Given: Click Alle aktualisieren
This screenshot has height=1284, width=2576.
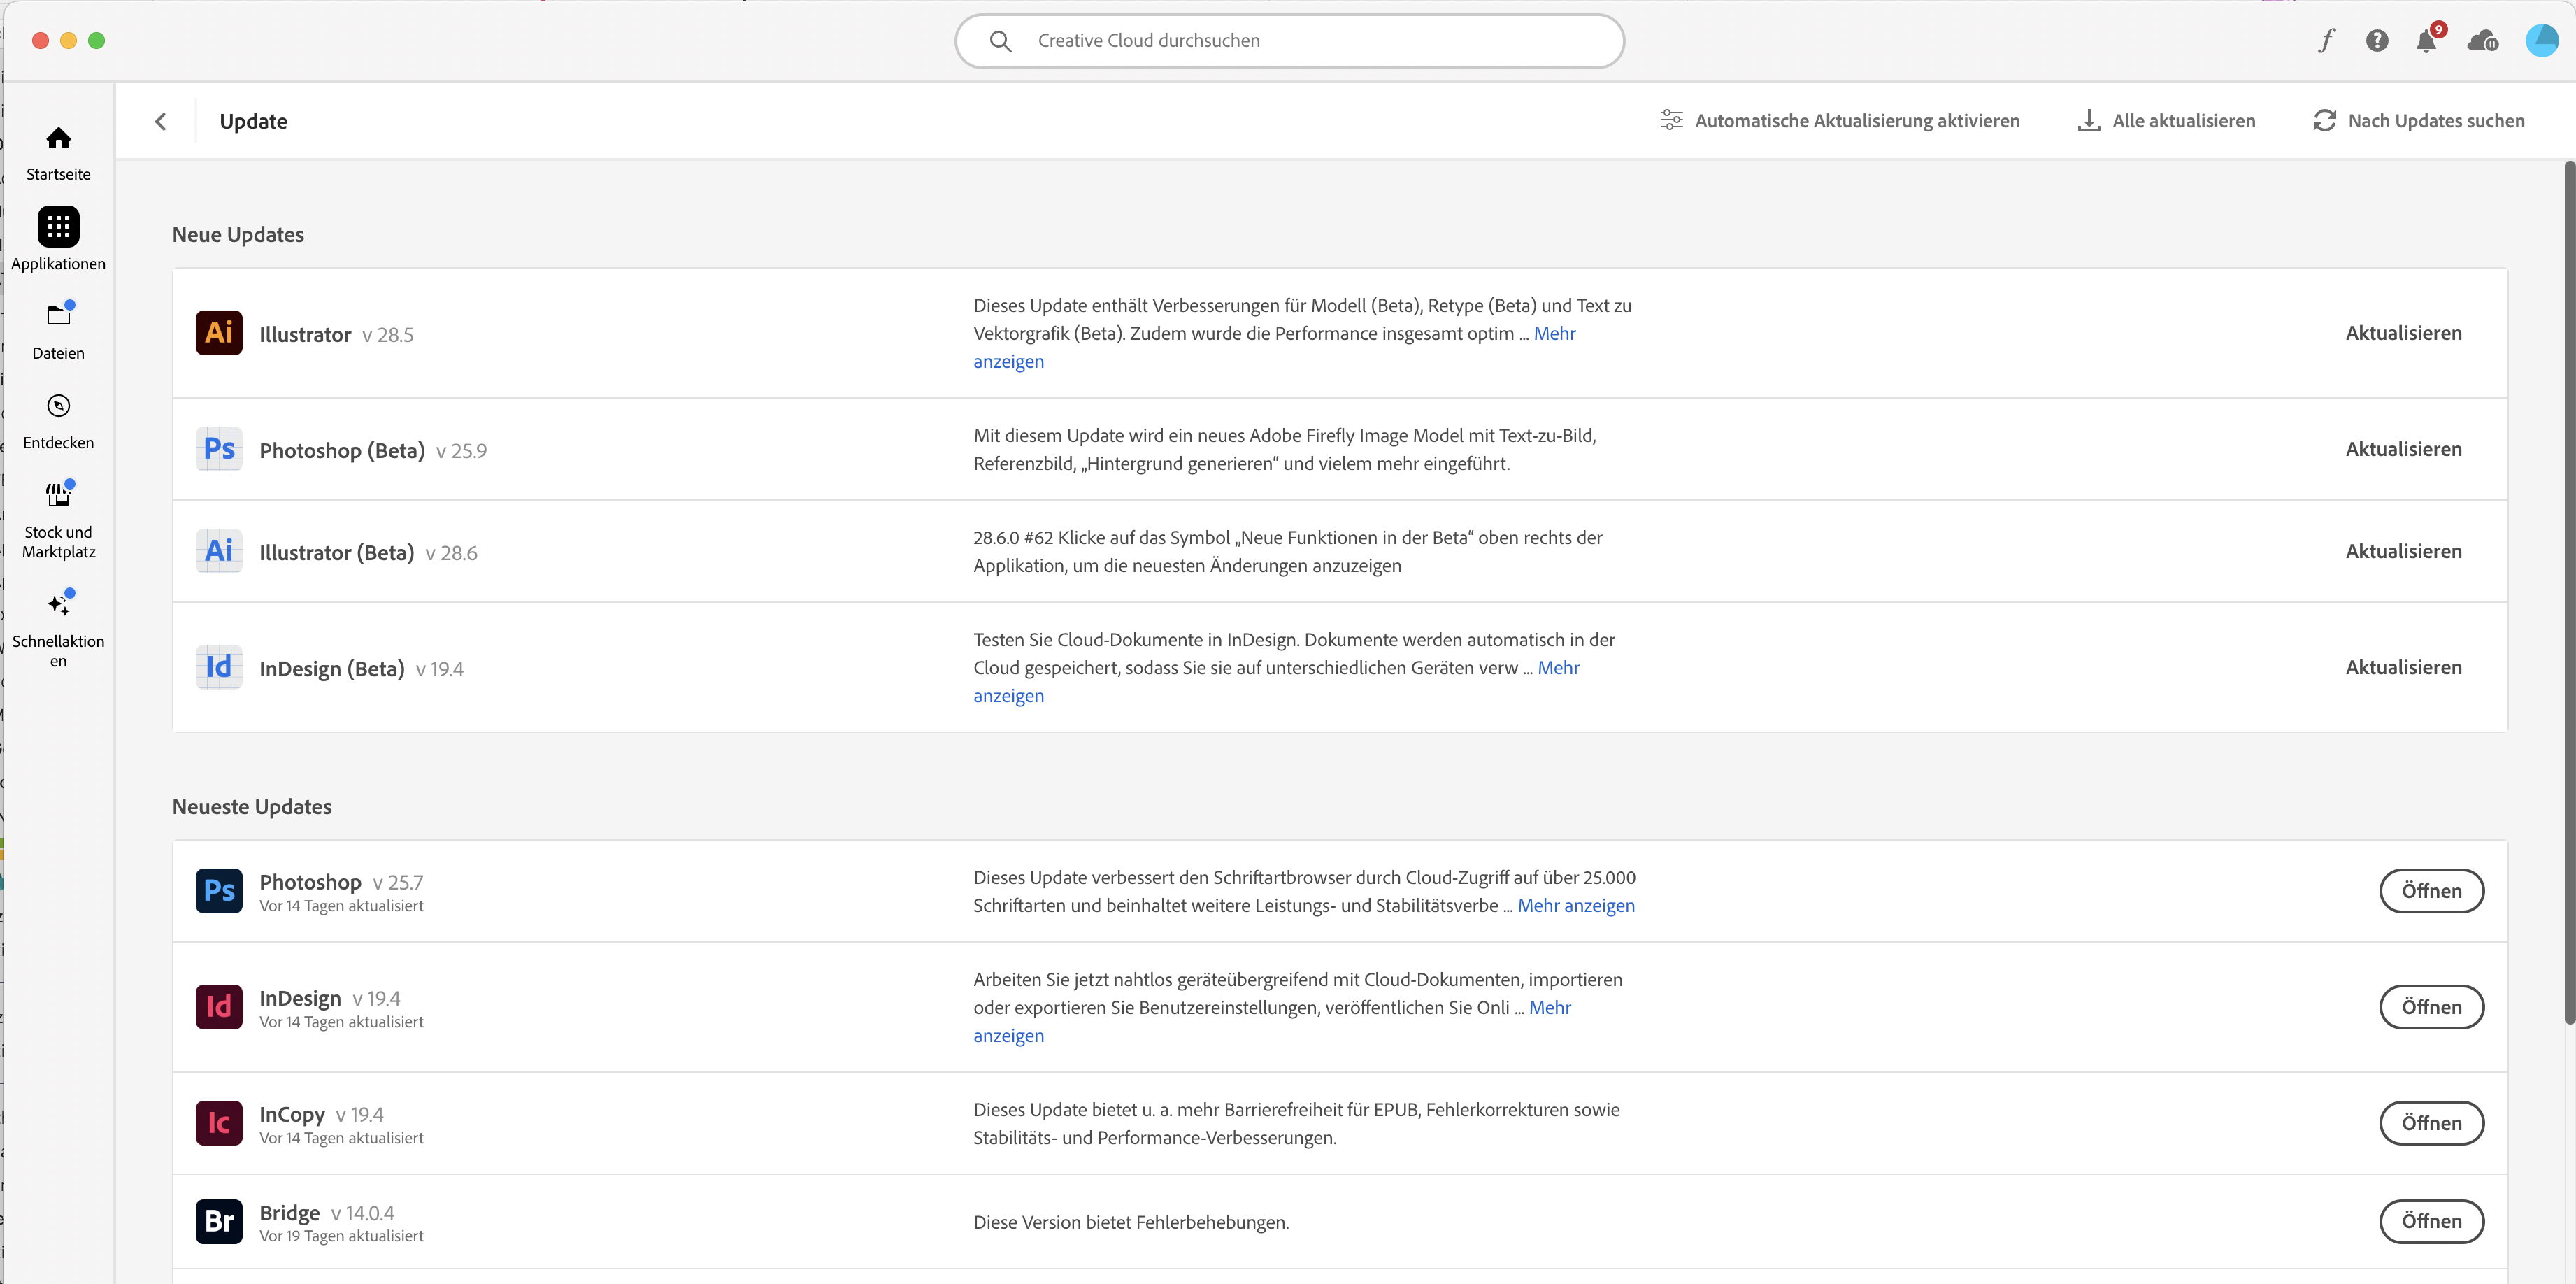Looking at the screenshot, I should click(x=2166, y=121).
